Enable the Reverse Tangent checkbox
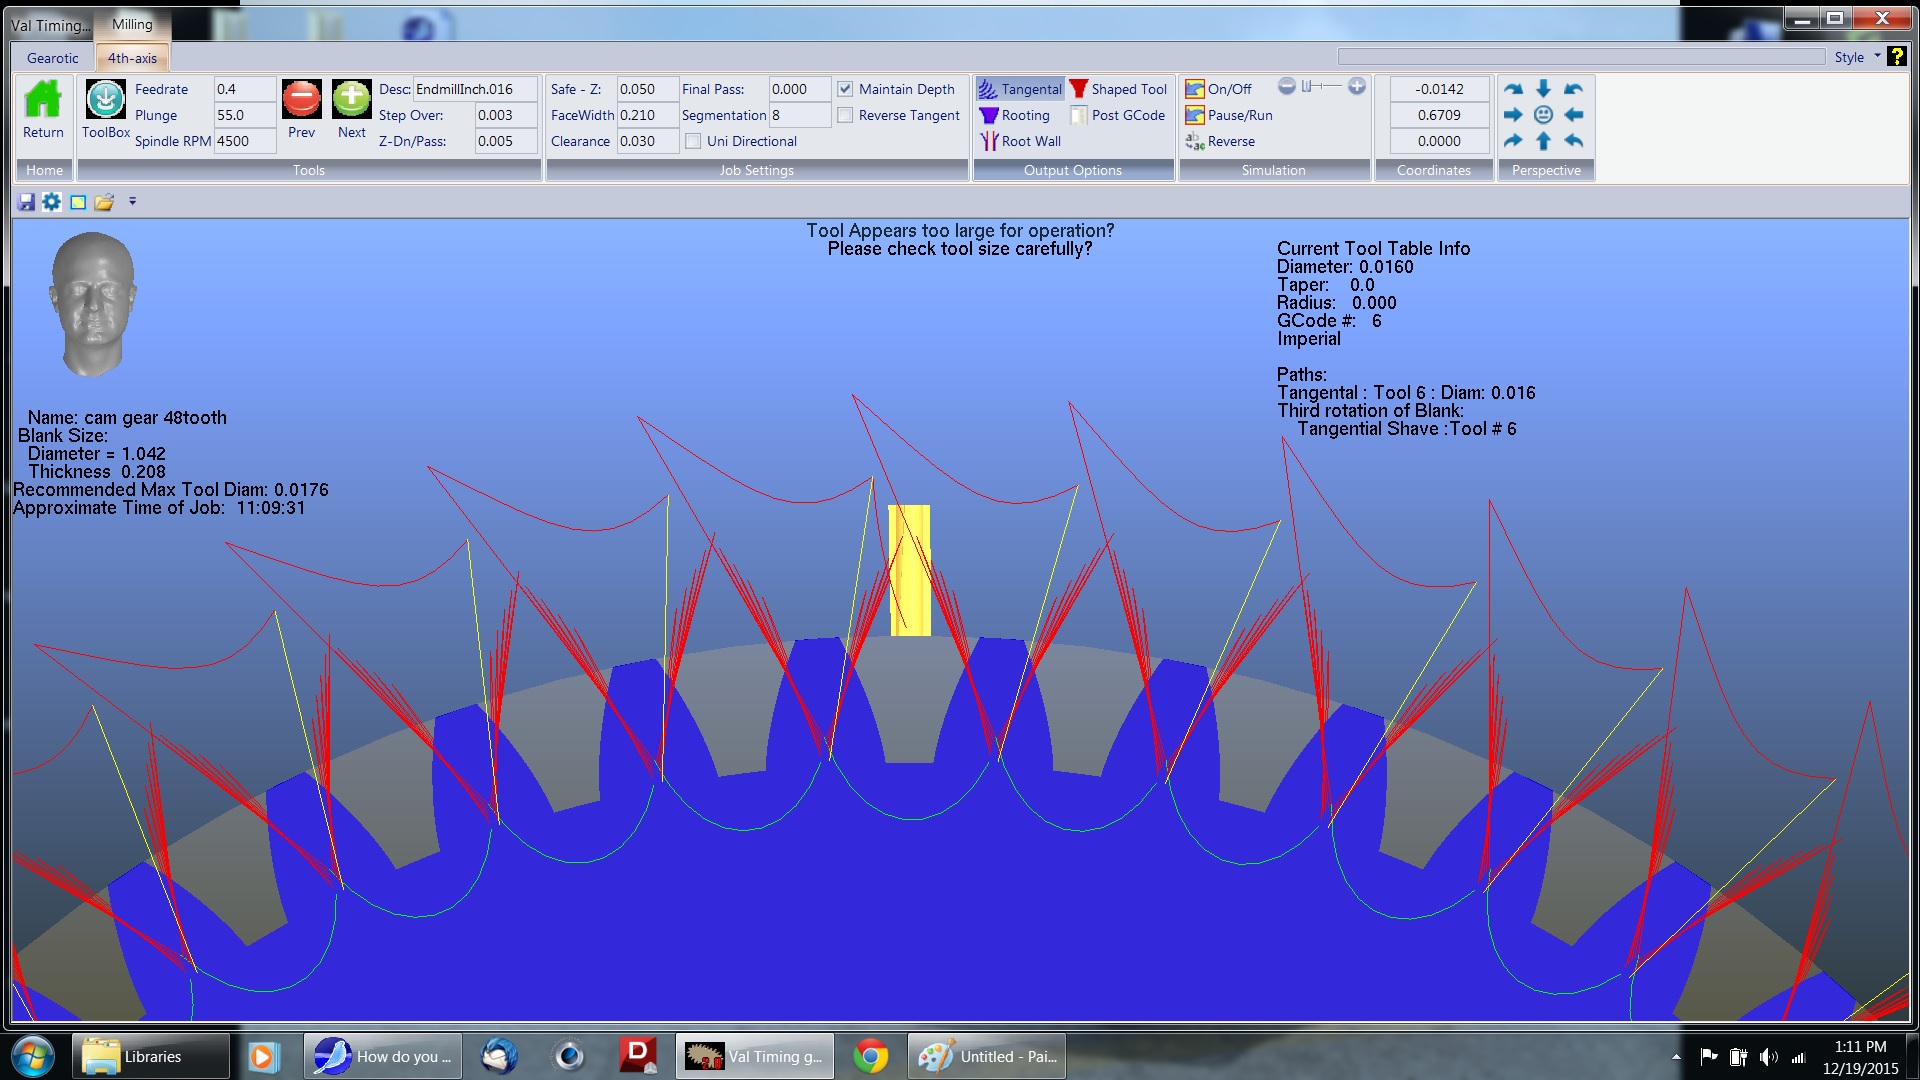Screen dimensions: 1920x1080 (x=845, y=115)
